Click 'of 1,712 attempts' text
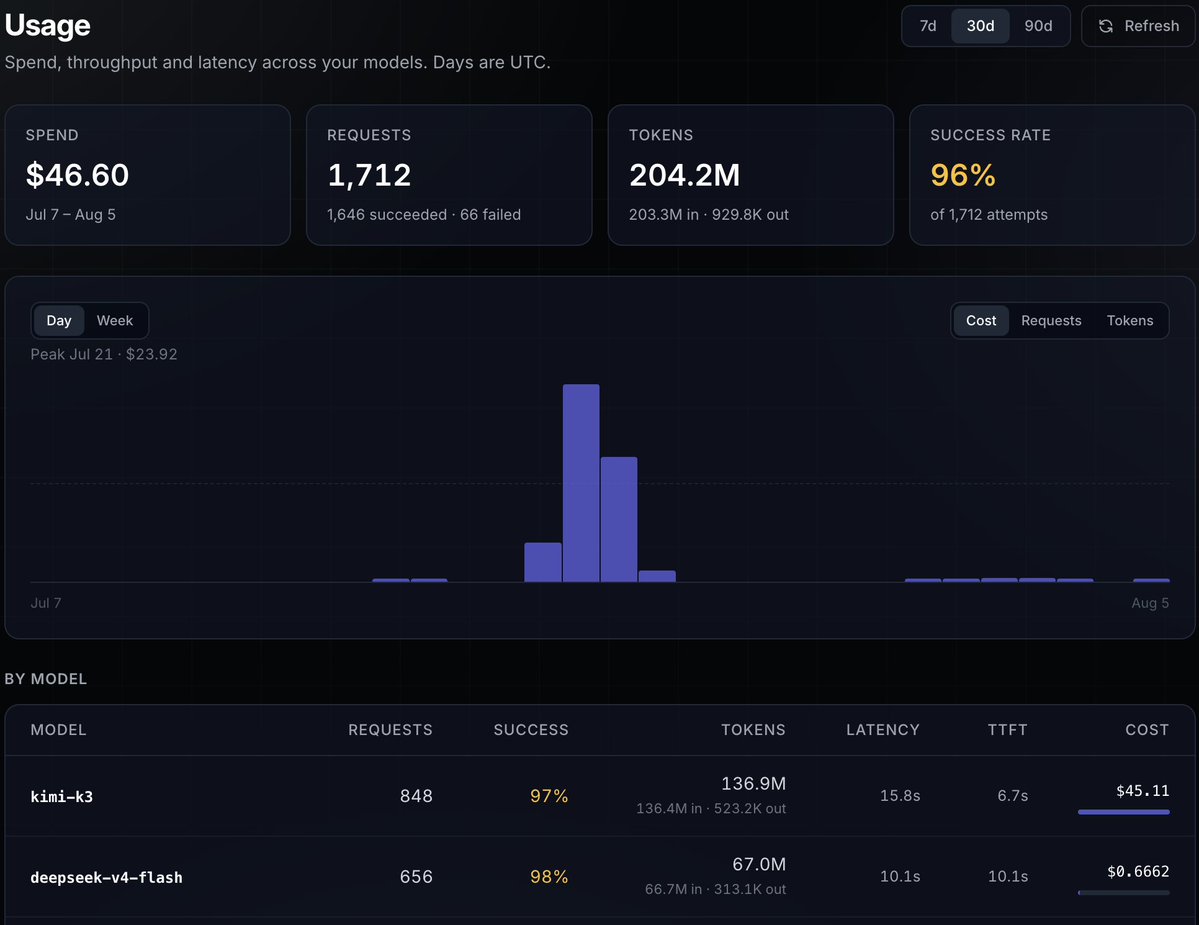Screen dimensions: 1199x925 coord(989,215)
